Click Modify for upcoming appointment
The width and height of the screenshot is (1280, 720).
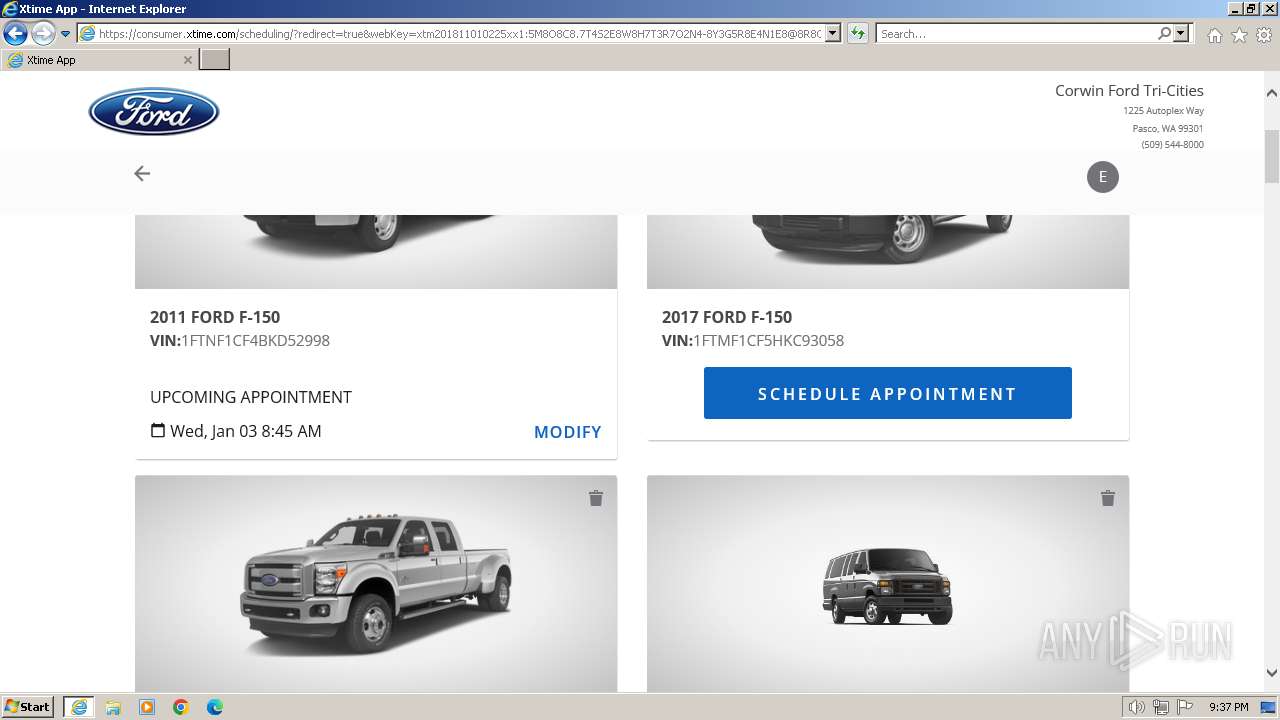click(x=568, y=432)
